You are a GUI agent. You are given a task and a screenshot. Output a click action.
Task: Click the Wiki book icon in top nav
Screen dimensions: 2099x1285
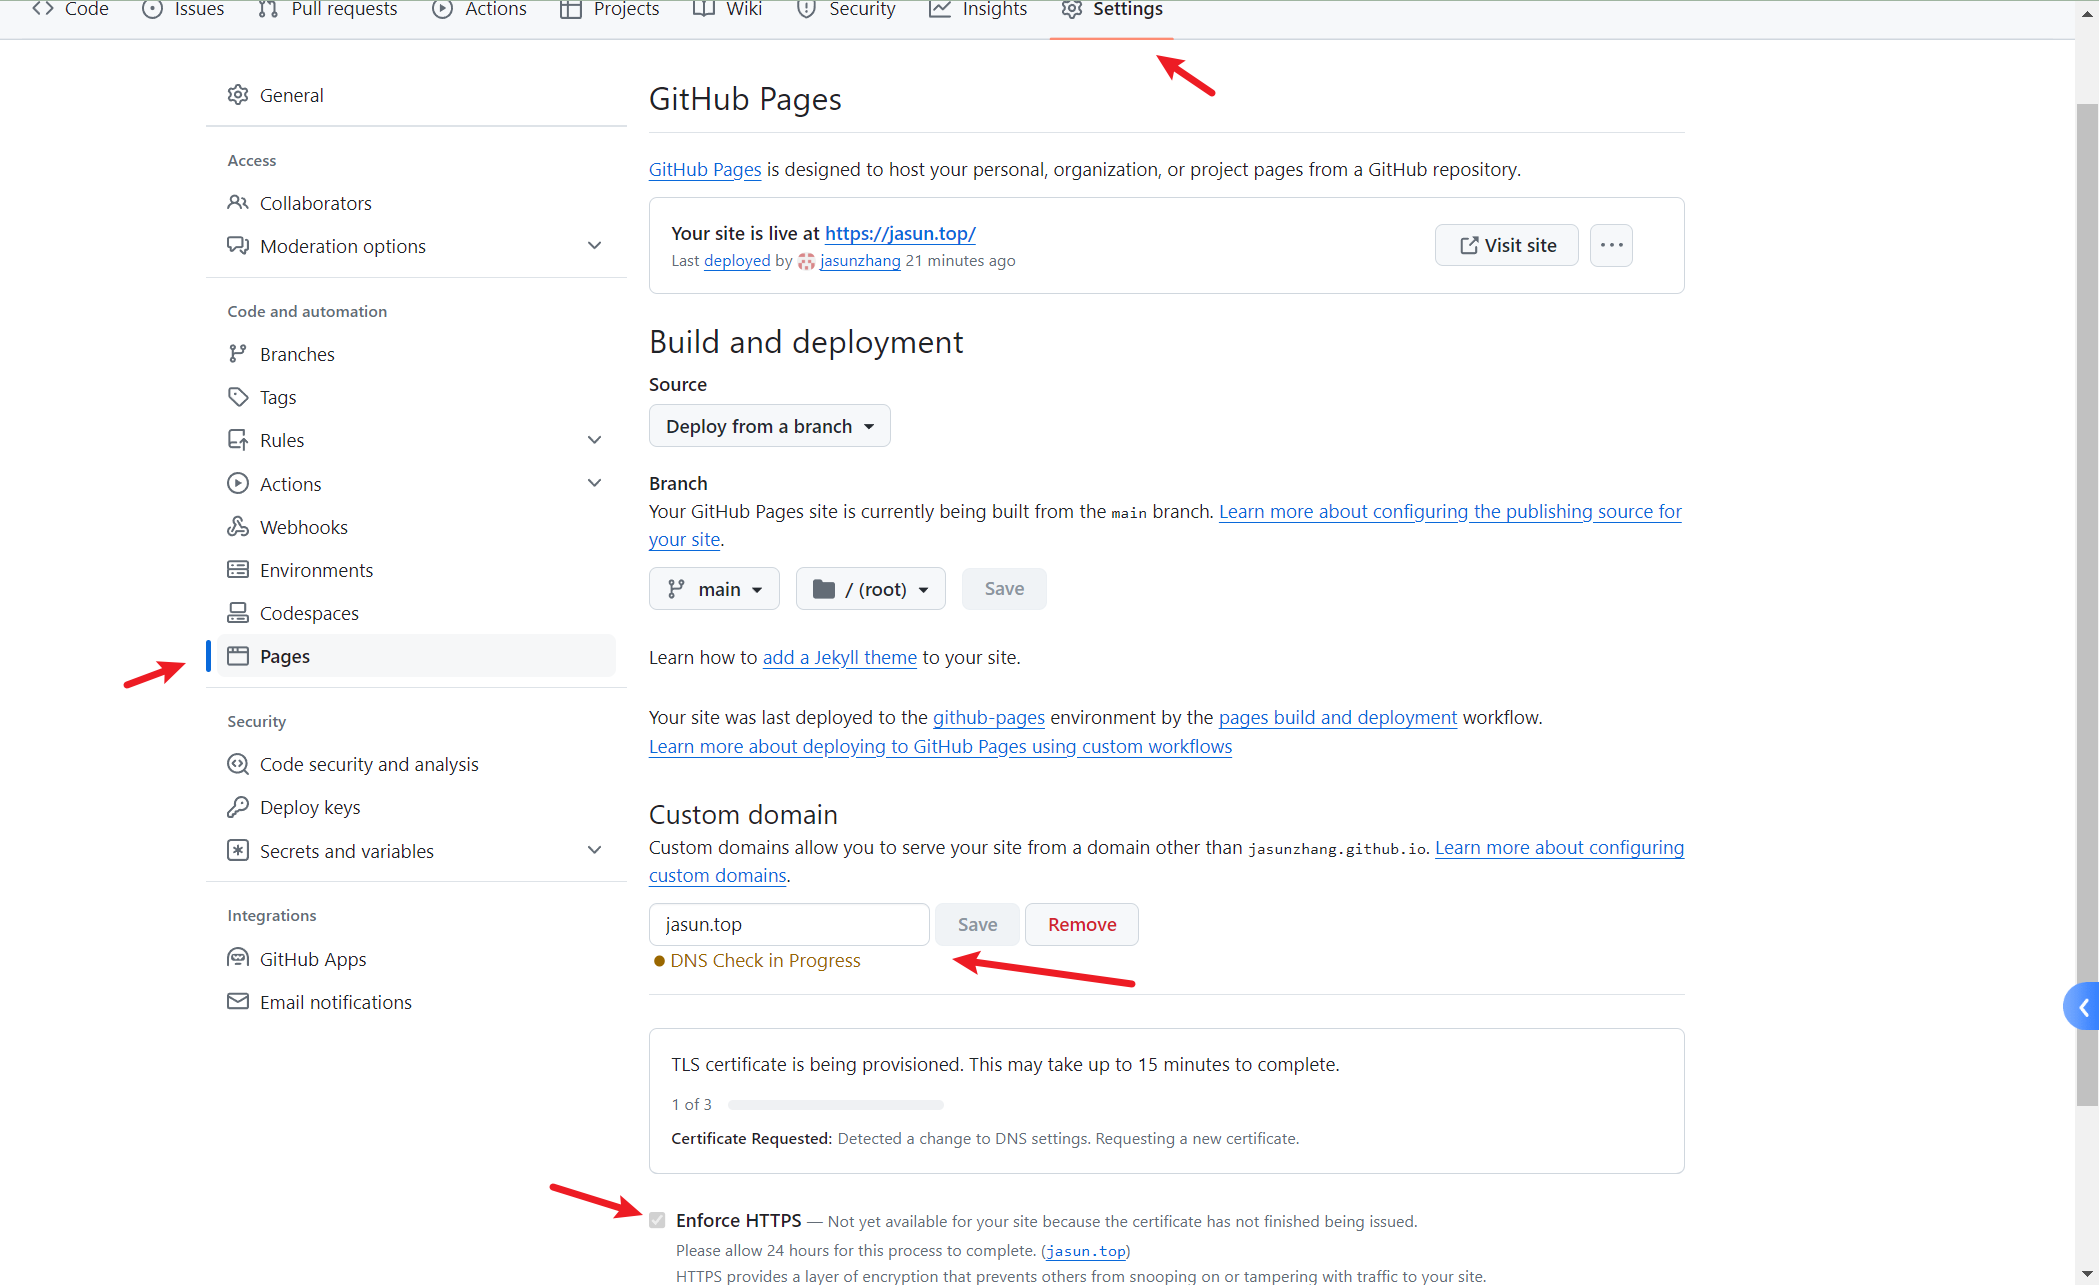(703, 9)
